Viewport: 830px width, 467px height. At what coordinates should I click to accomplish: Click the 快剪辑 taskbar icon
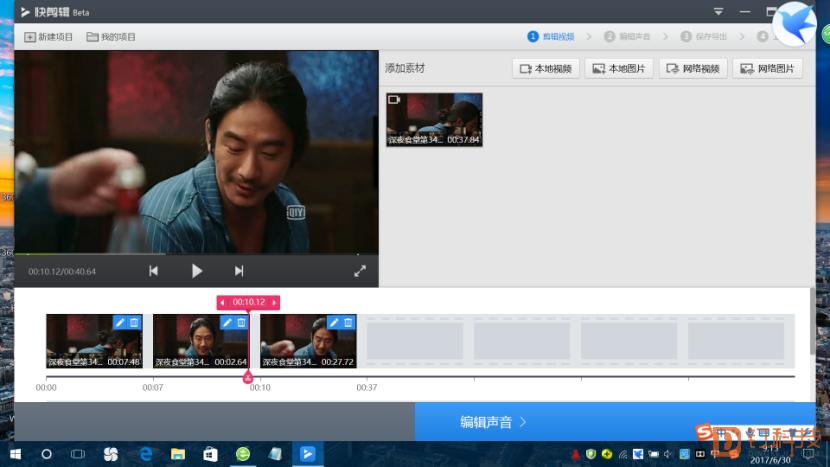tap(308, 454)
